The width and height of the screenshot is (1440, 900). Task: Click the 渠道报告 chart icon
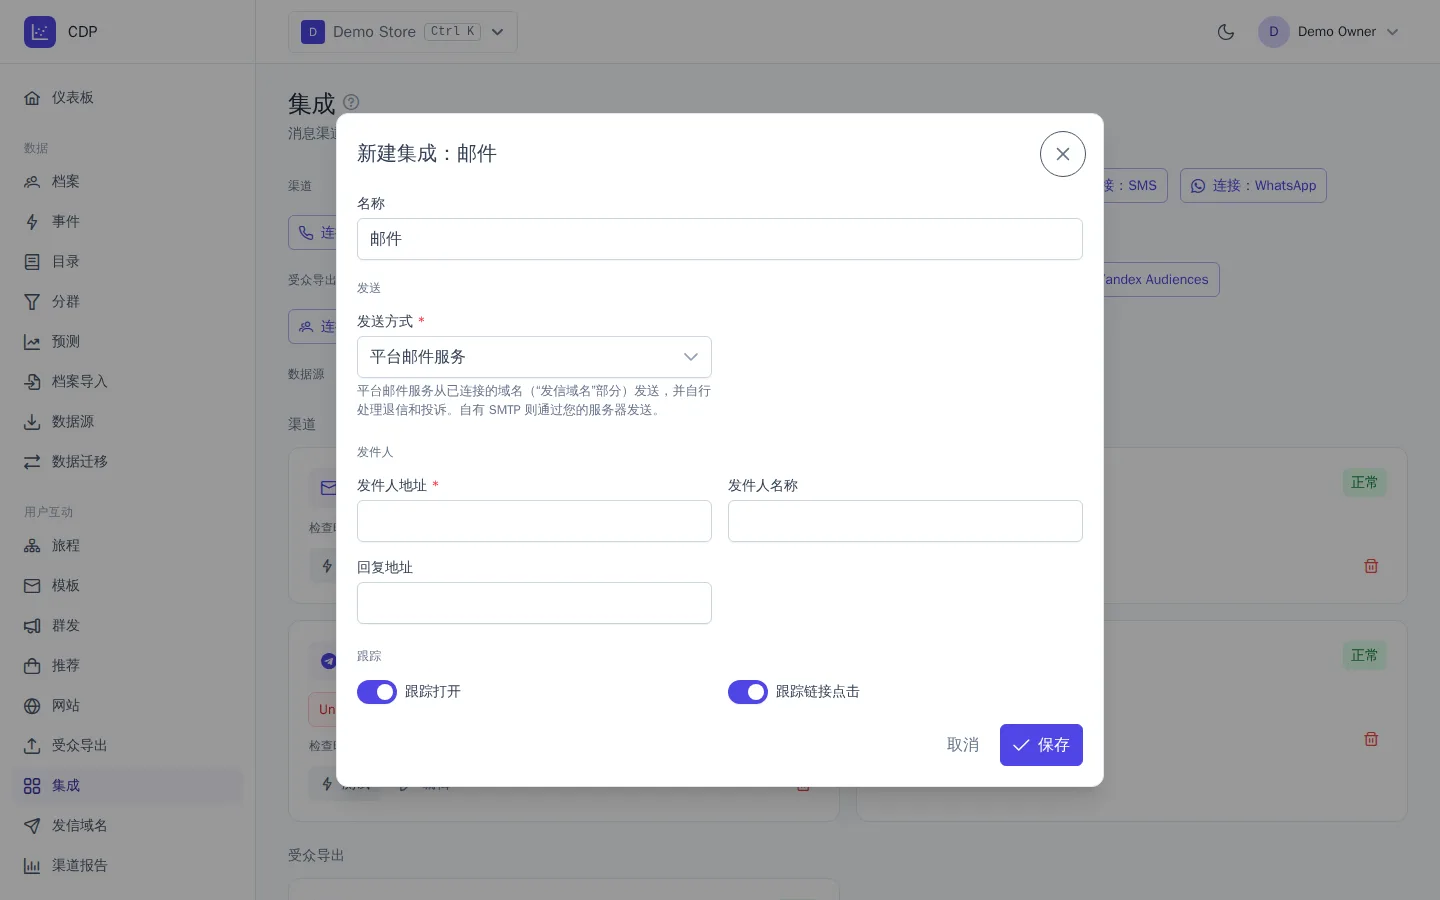point(32,866)
